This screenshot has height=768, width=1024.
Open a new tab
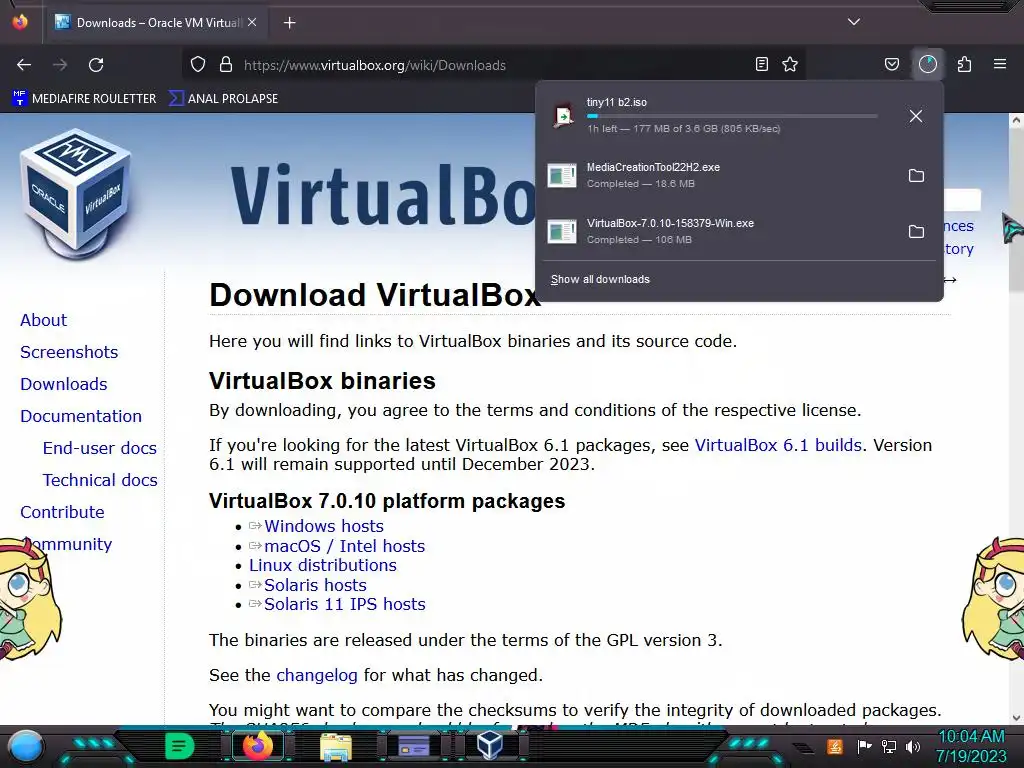point(289,23)
